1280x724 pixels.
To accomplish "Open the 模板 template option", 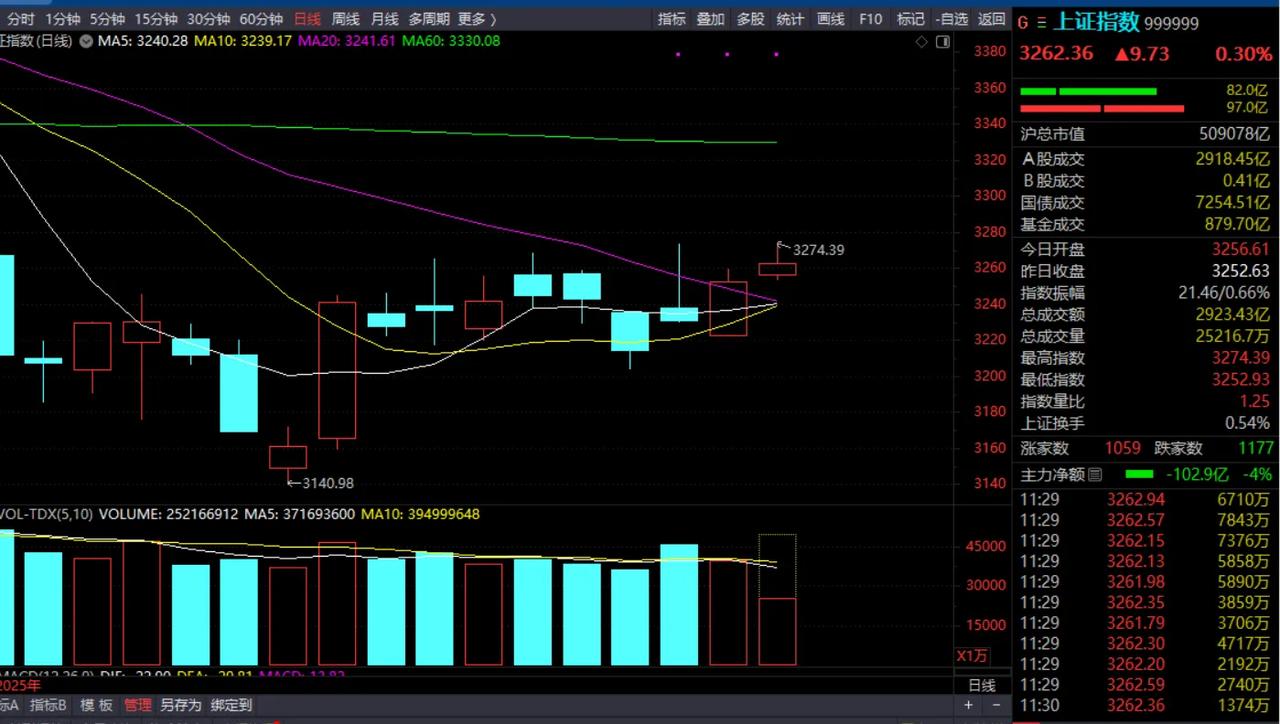I will [x=96, y=705].
